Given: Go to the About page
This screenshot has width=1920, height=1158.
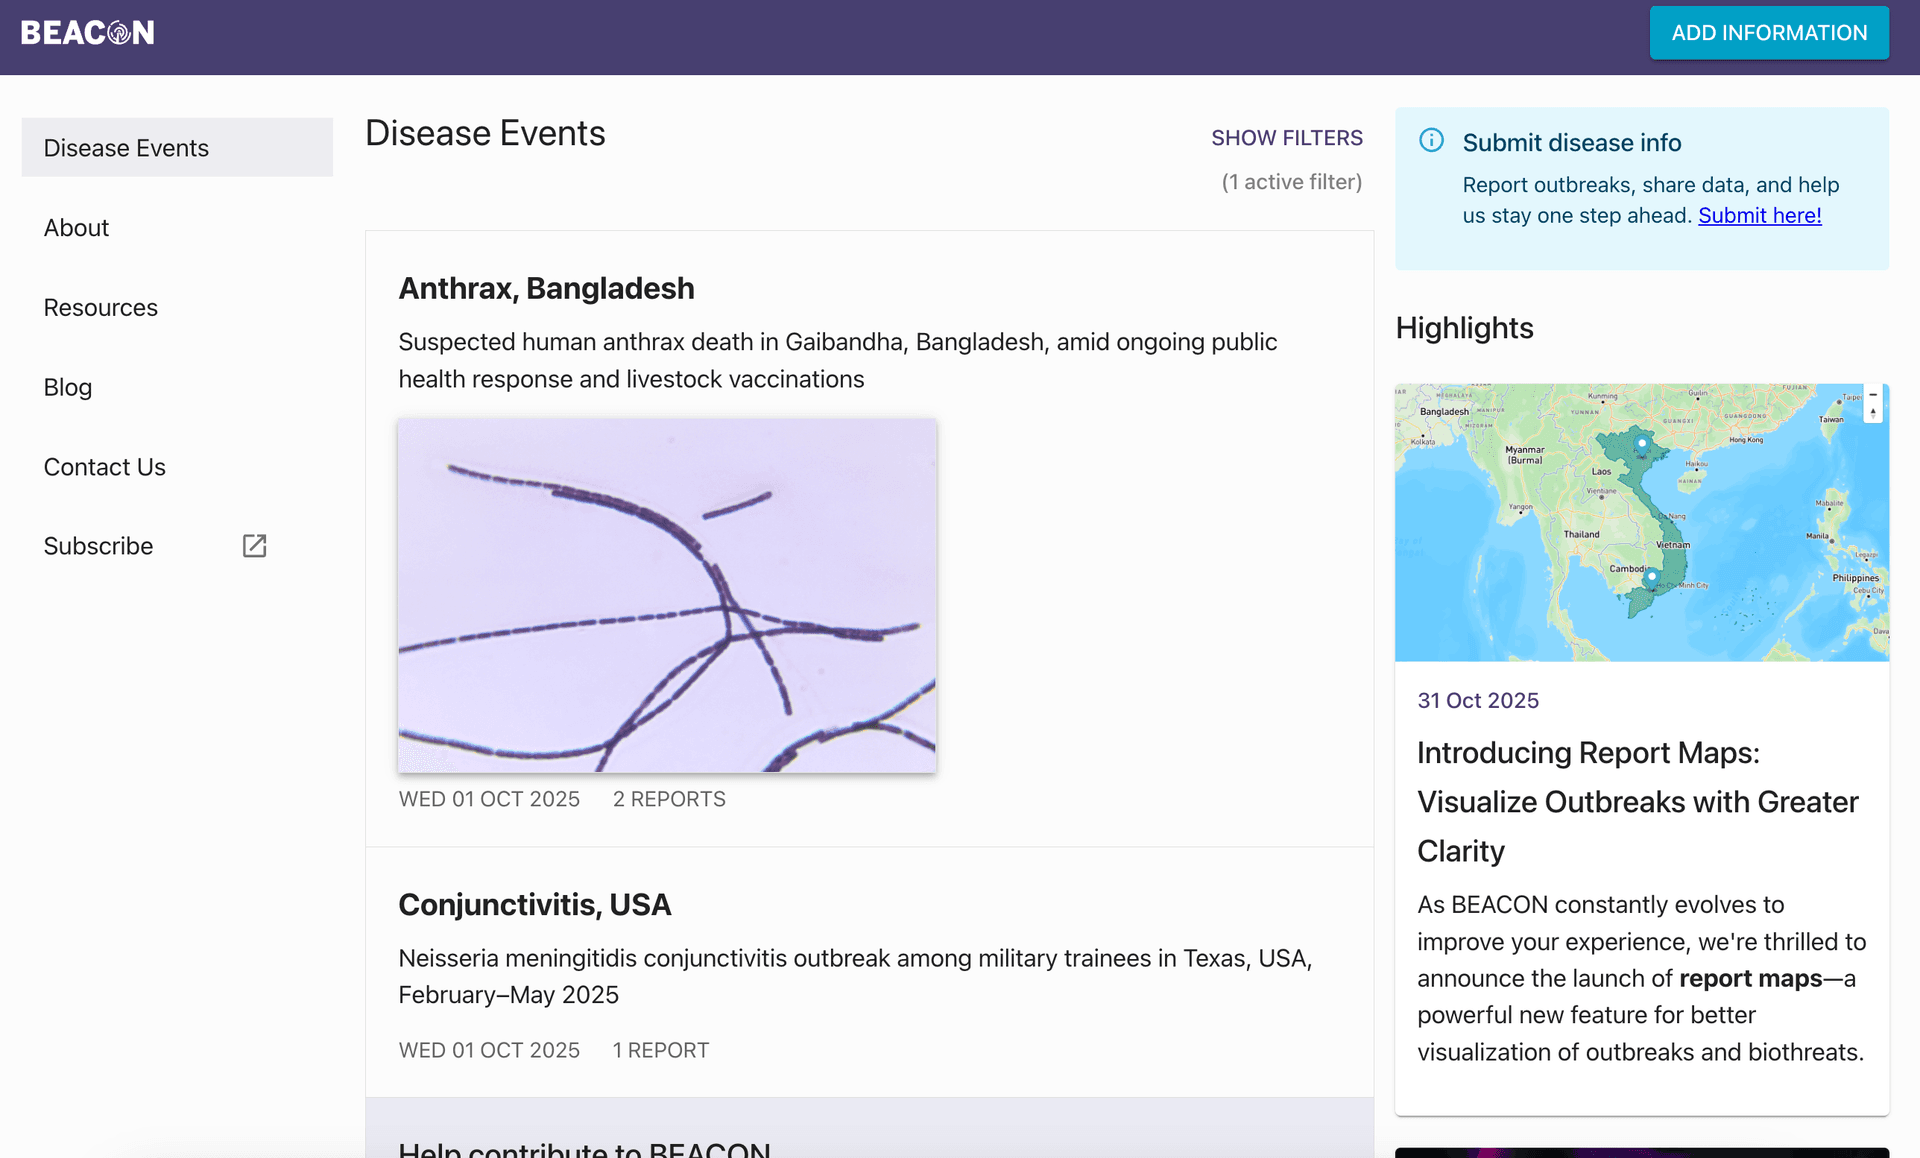Looking at the screenshot, I should pyautogui.click(x=76, y=228).
